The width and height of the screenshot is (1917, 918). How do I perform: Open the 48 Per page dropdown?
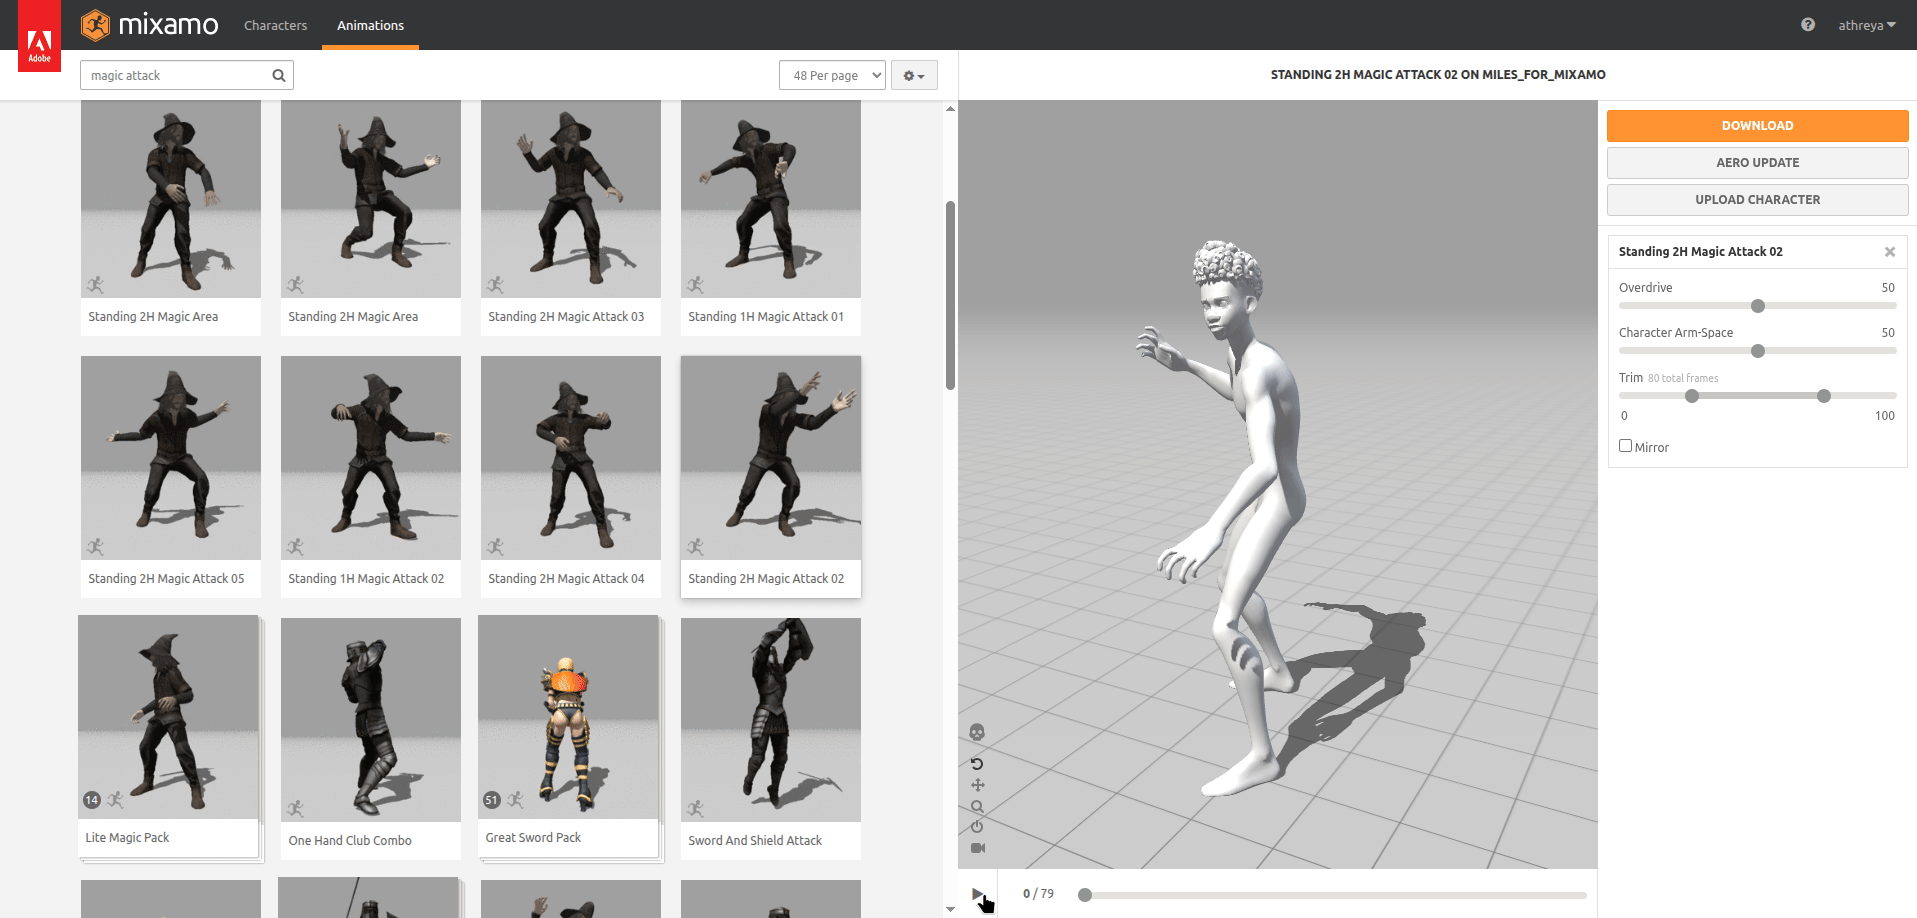pos(832,75)
